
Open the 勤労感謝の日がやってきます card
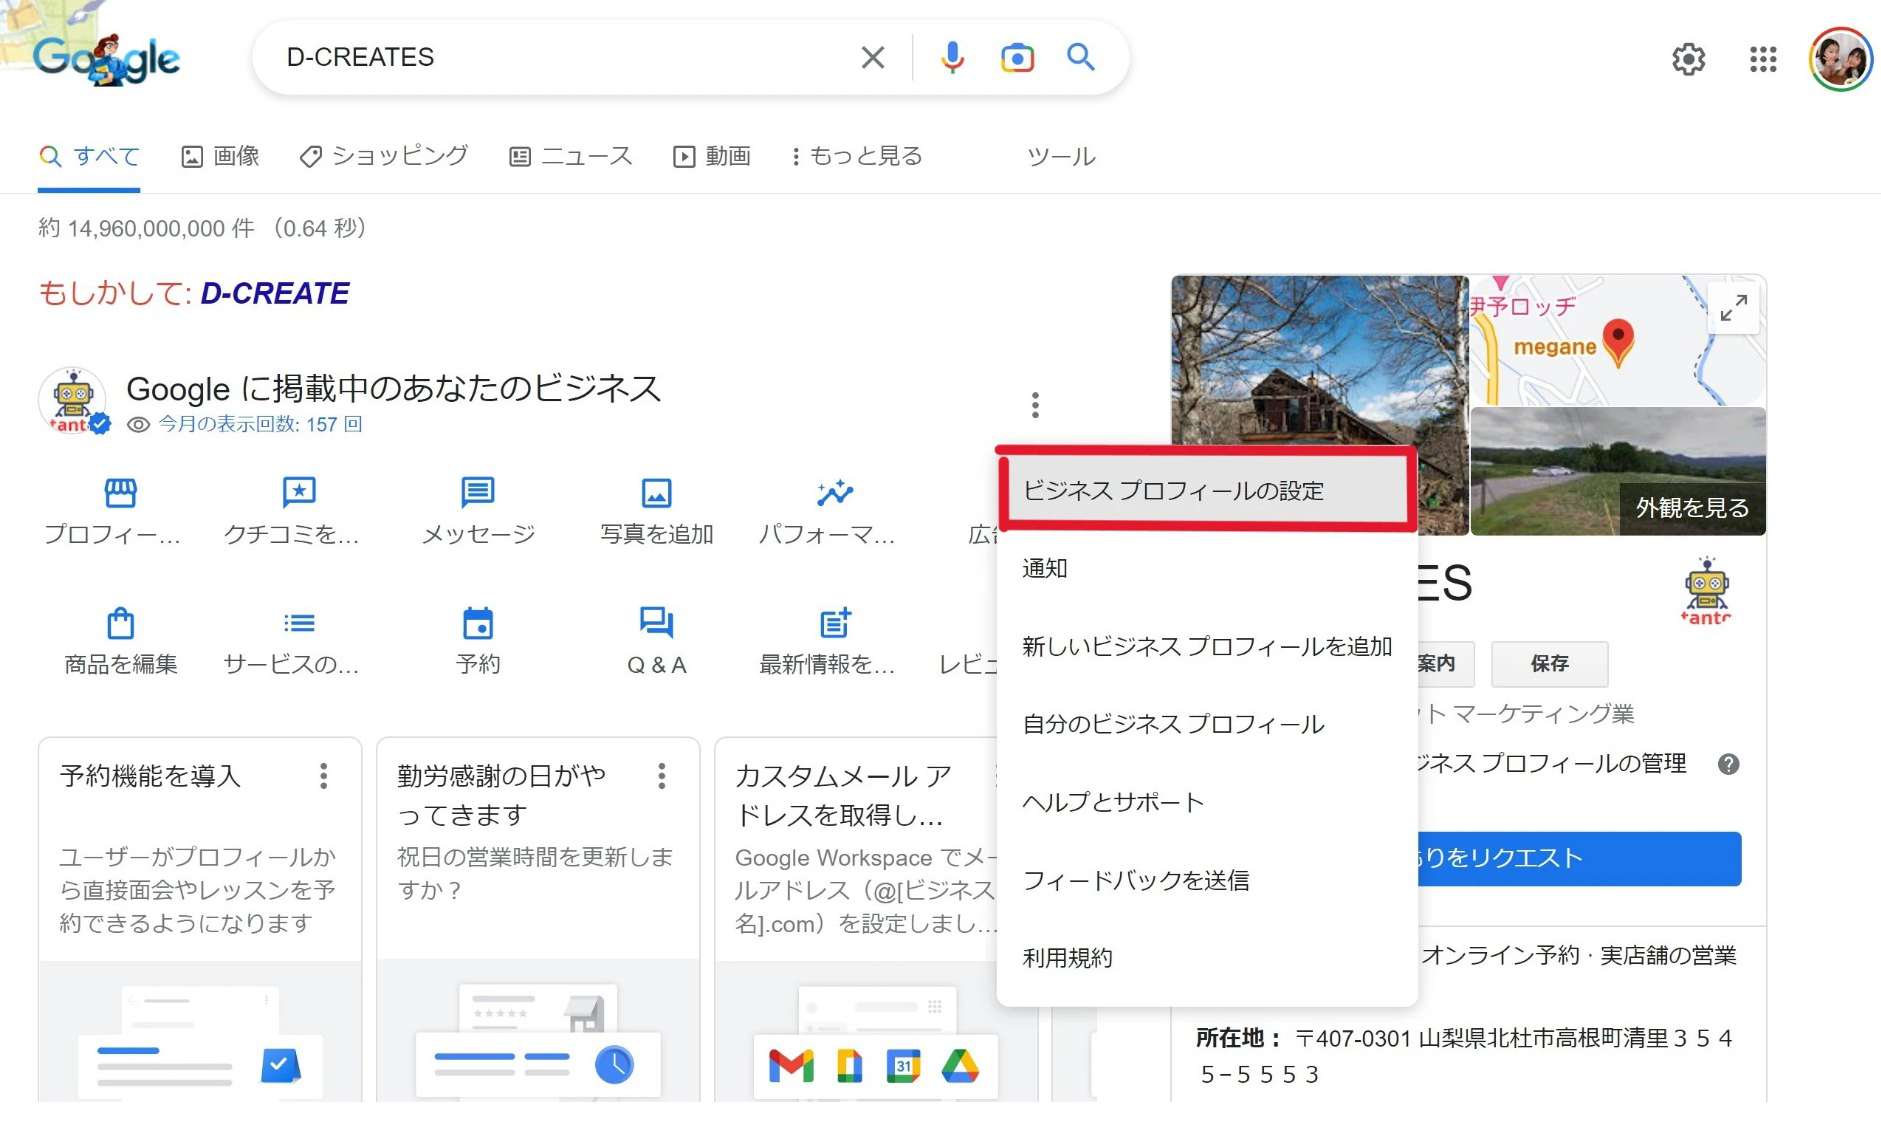[538, 919]
